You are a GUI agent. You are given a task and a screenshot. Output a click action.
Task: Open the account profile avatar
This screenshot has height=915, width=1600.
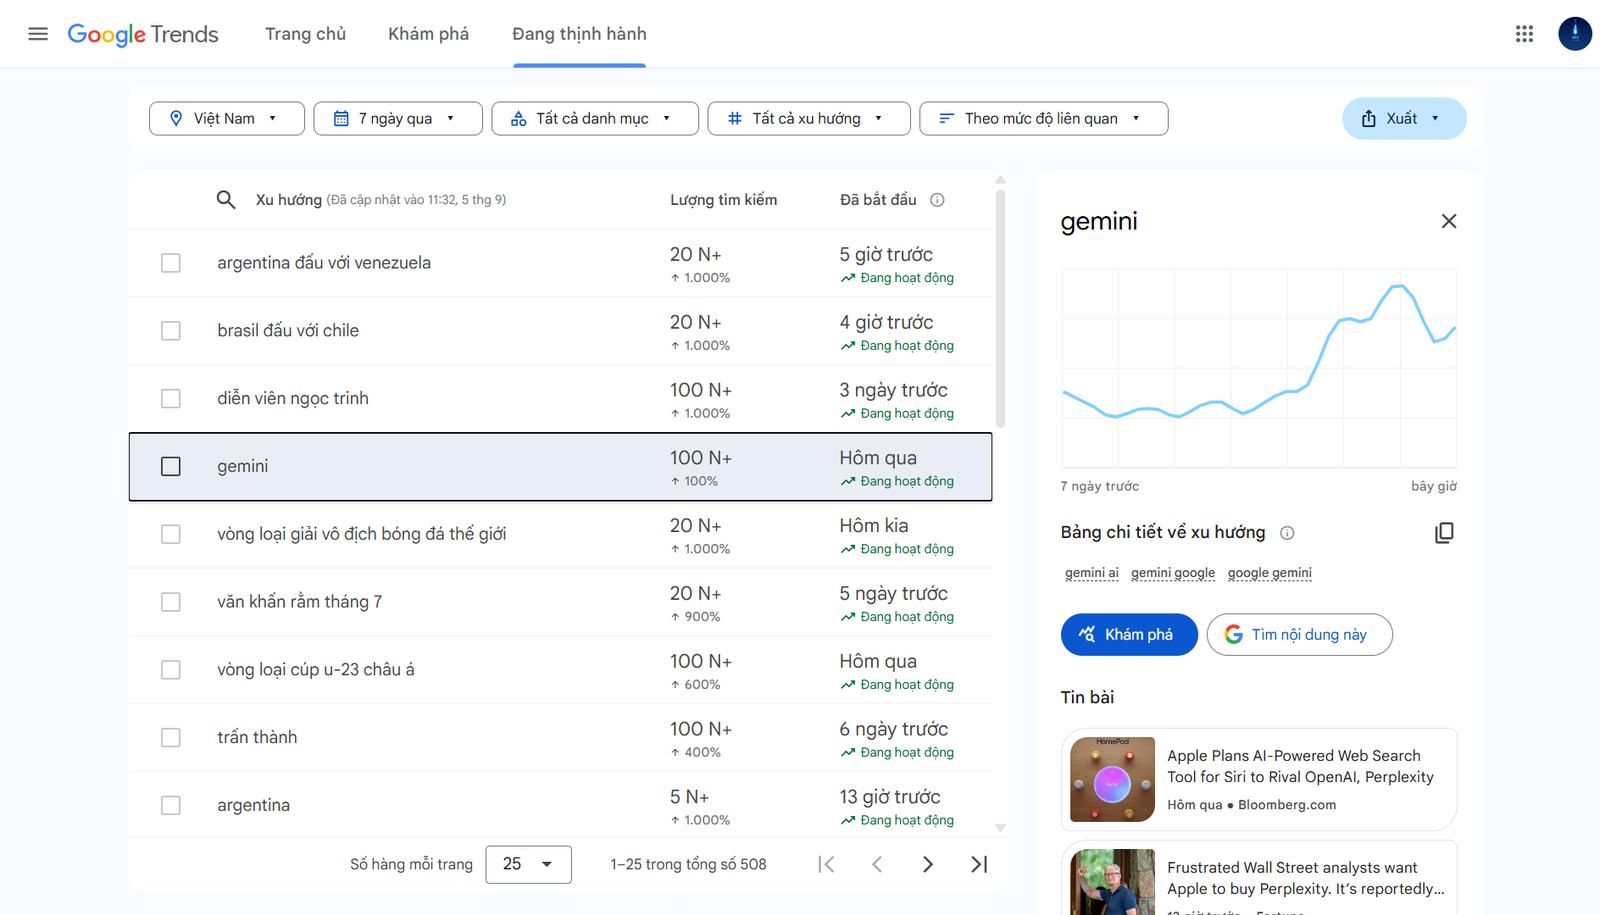(1575, 34)
